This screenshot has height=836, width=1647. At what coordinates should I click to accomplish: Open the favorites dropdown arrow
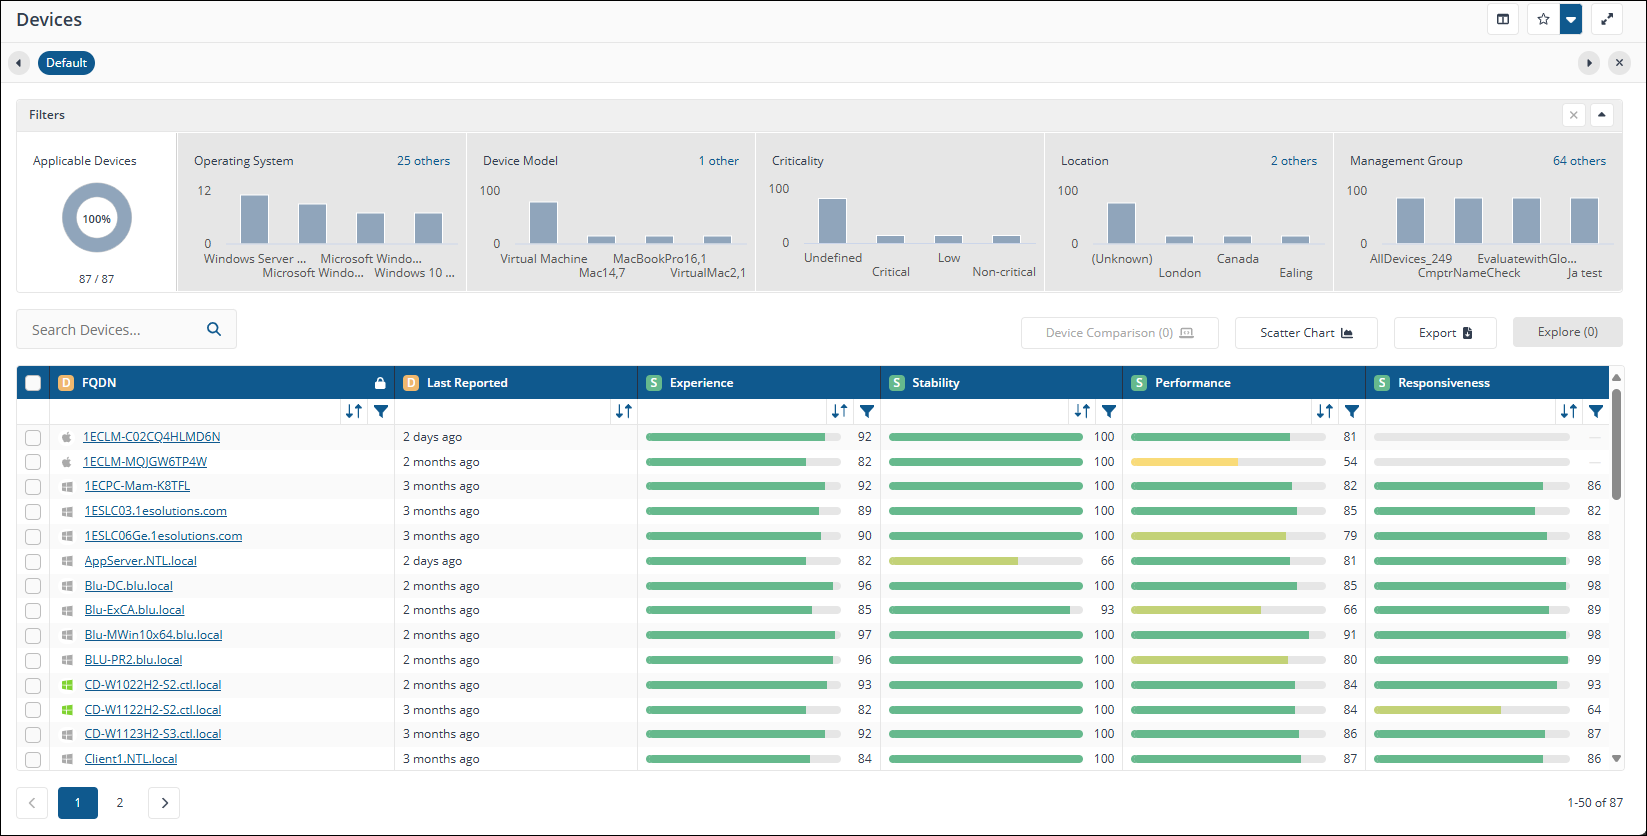tap(1571, 19)
